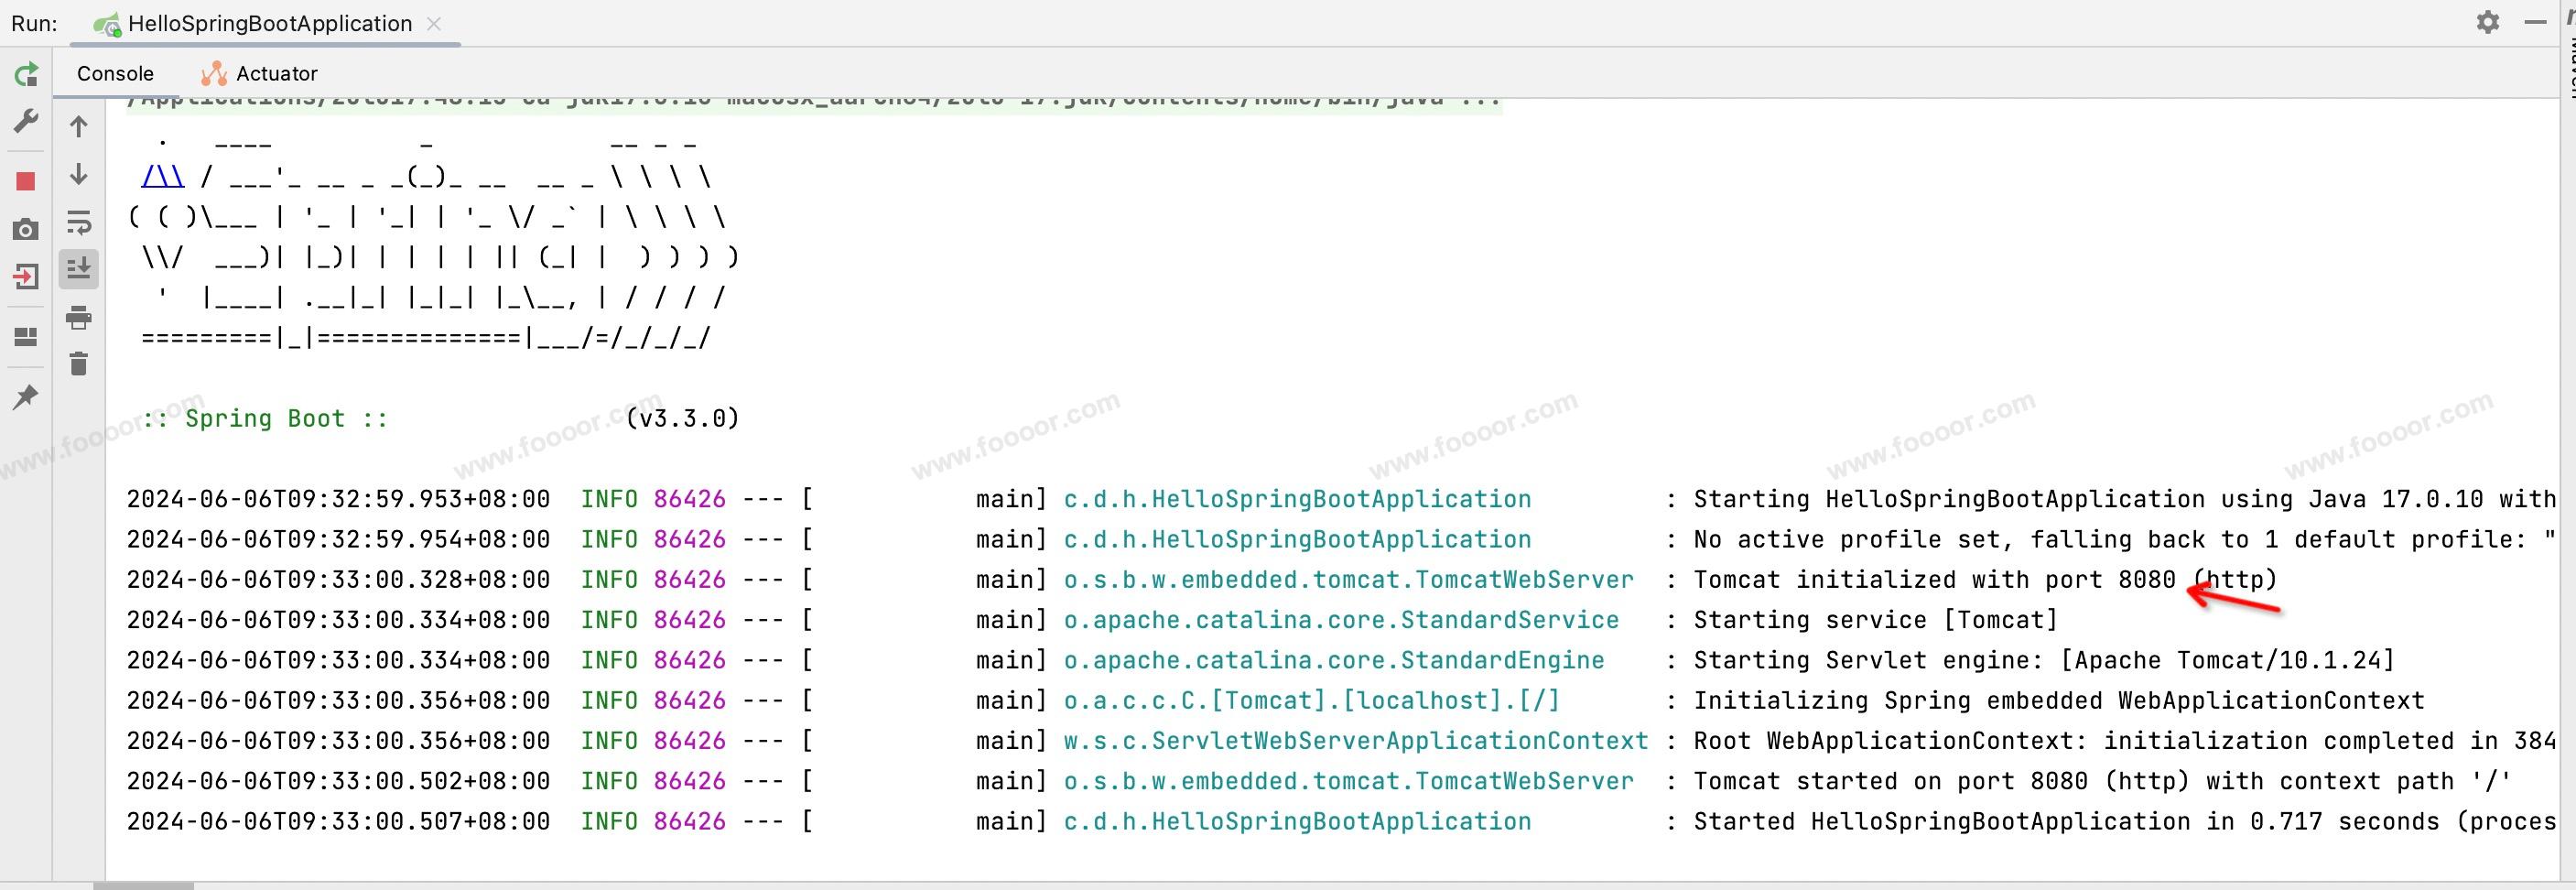Toggle soft-wrap for console lines
The height and width of the screenshot is (890, 2576).
tap(79, 222)
